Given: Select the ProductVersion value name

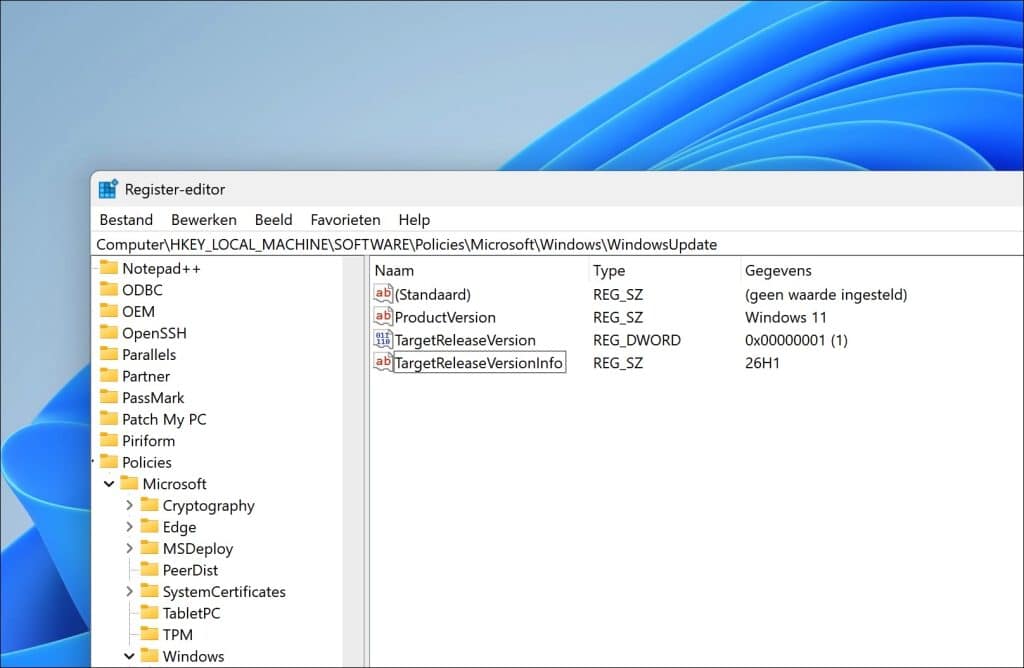Looking at the screenshot, I should coord(445,317).
